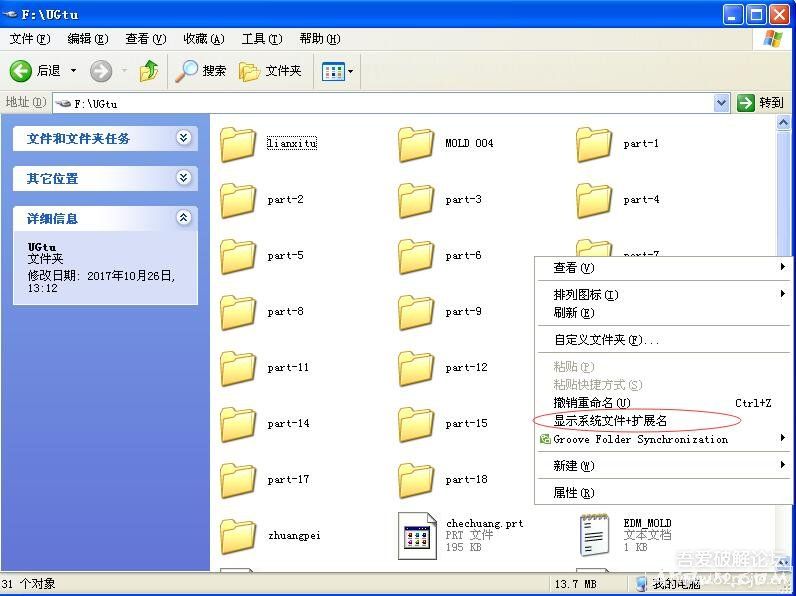
Task: Expand the 其它位置 panel
Action: 183,178
